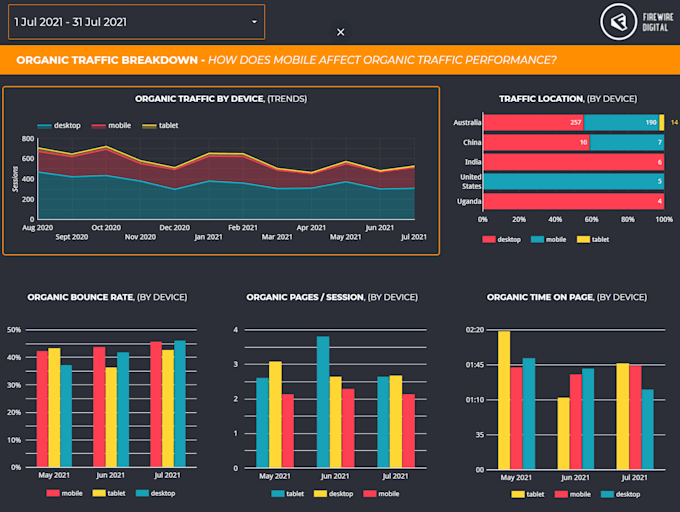Click May 2021 tablet time on page bar
Image resolution: width=680 pixels, height=512 pixels.
click(504, 400)
